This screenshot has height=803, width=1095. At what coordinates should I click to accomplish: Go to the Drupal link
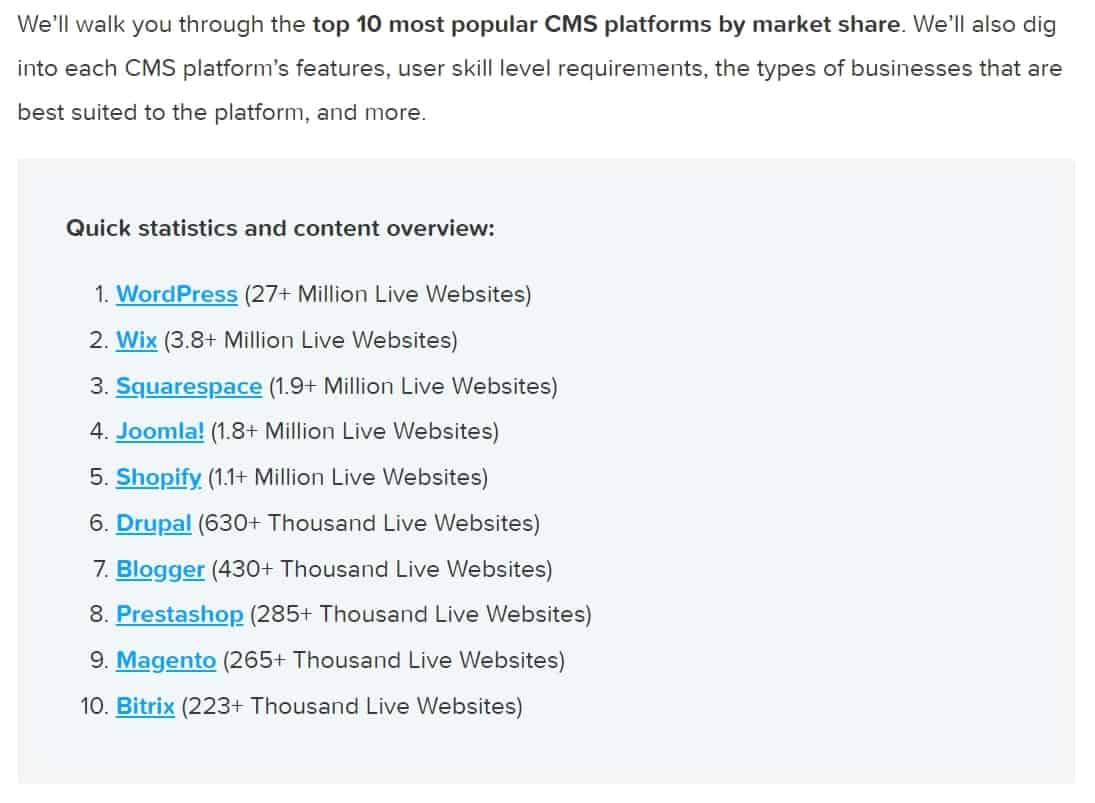(154, 523)
